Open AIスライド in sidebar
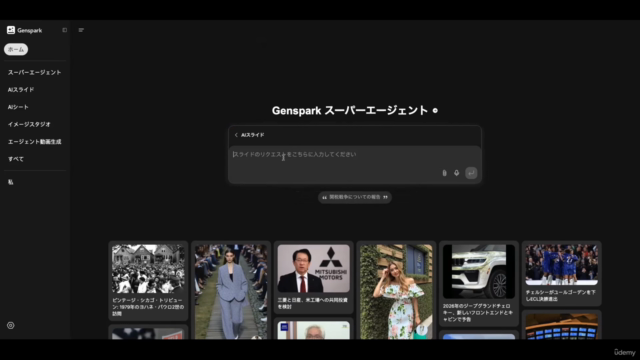 point(21,90)
